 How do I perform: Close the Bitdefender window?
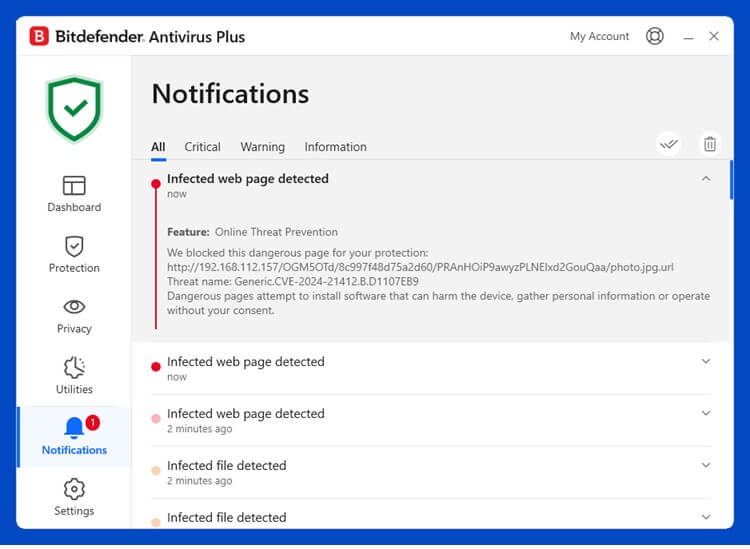(714, 36)
